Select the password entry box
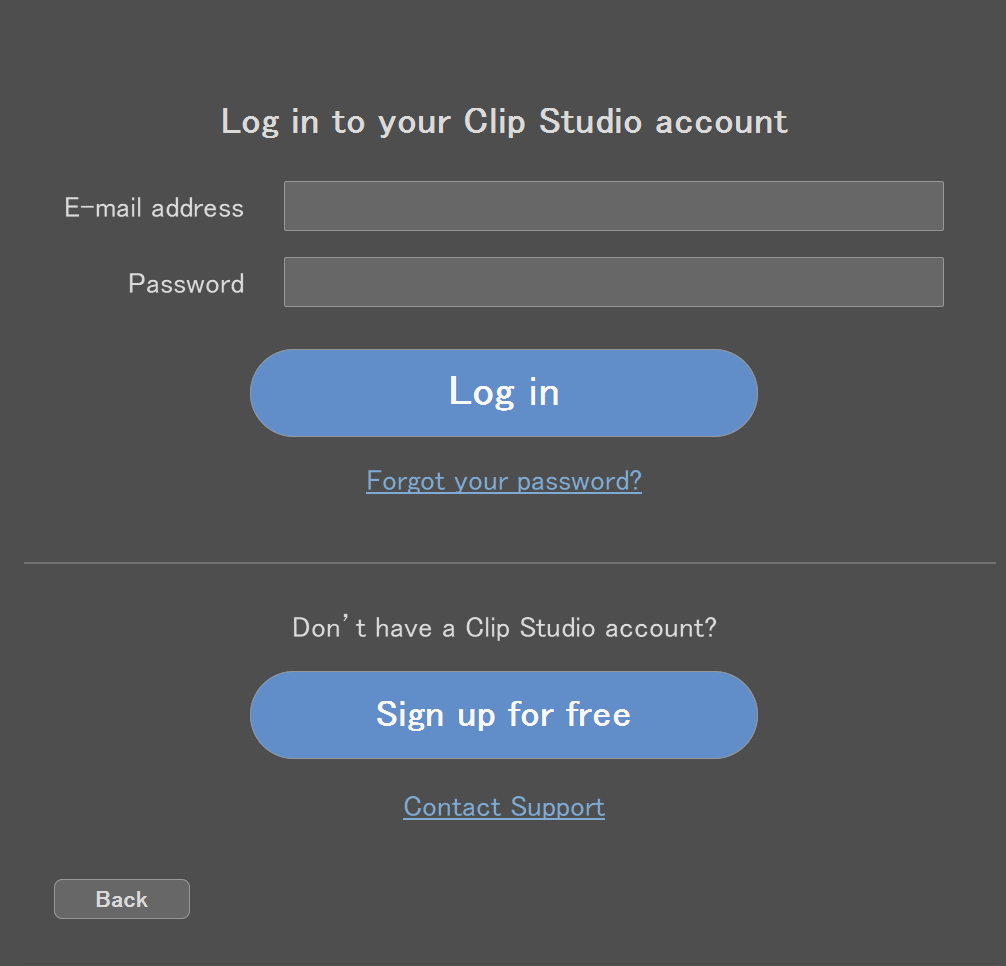Screen dimensions: 1006x966 [x=613, y=282]
